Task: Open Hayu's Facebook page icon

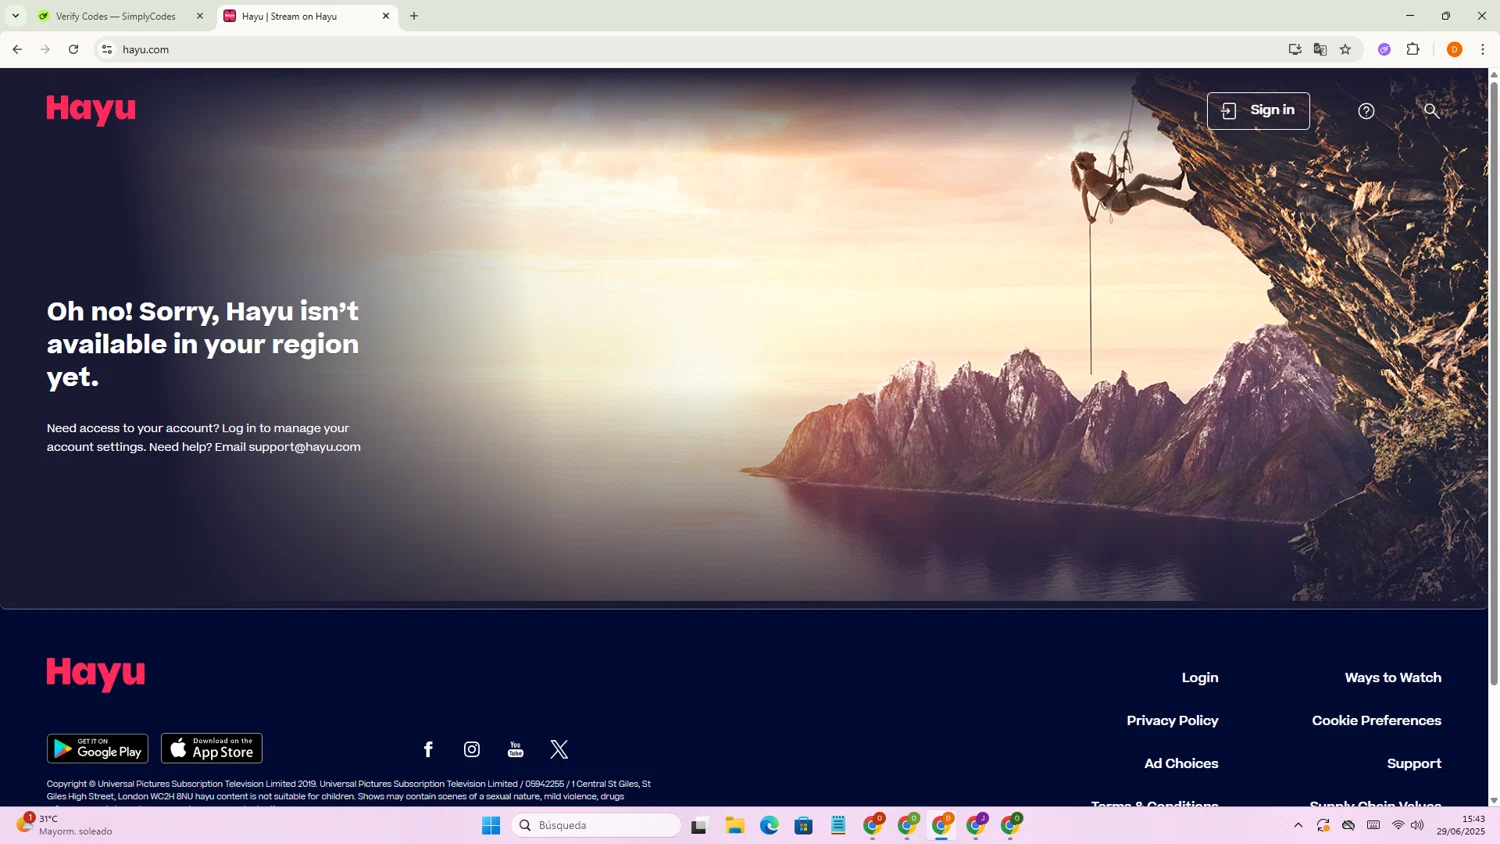Action: [428, 749]
